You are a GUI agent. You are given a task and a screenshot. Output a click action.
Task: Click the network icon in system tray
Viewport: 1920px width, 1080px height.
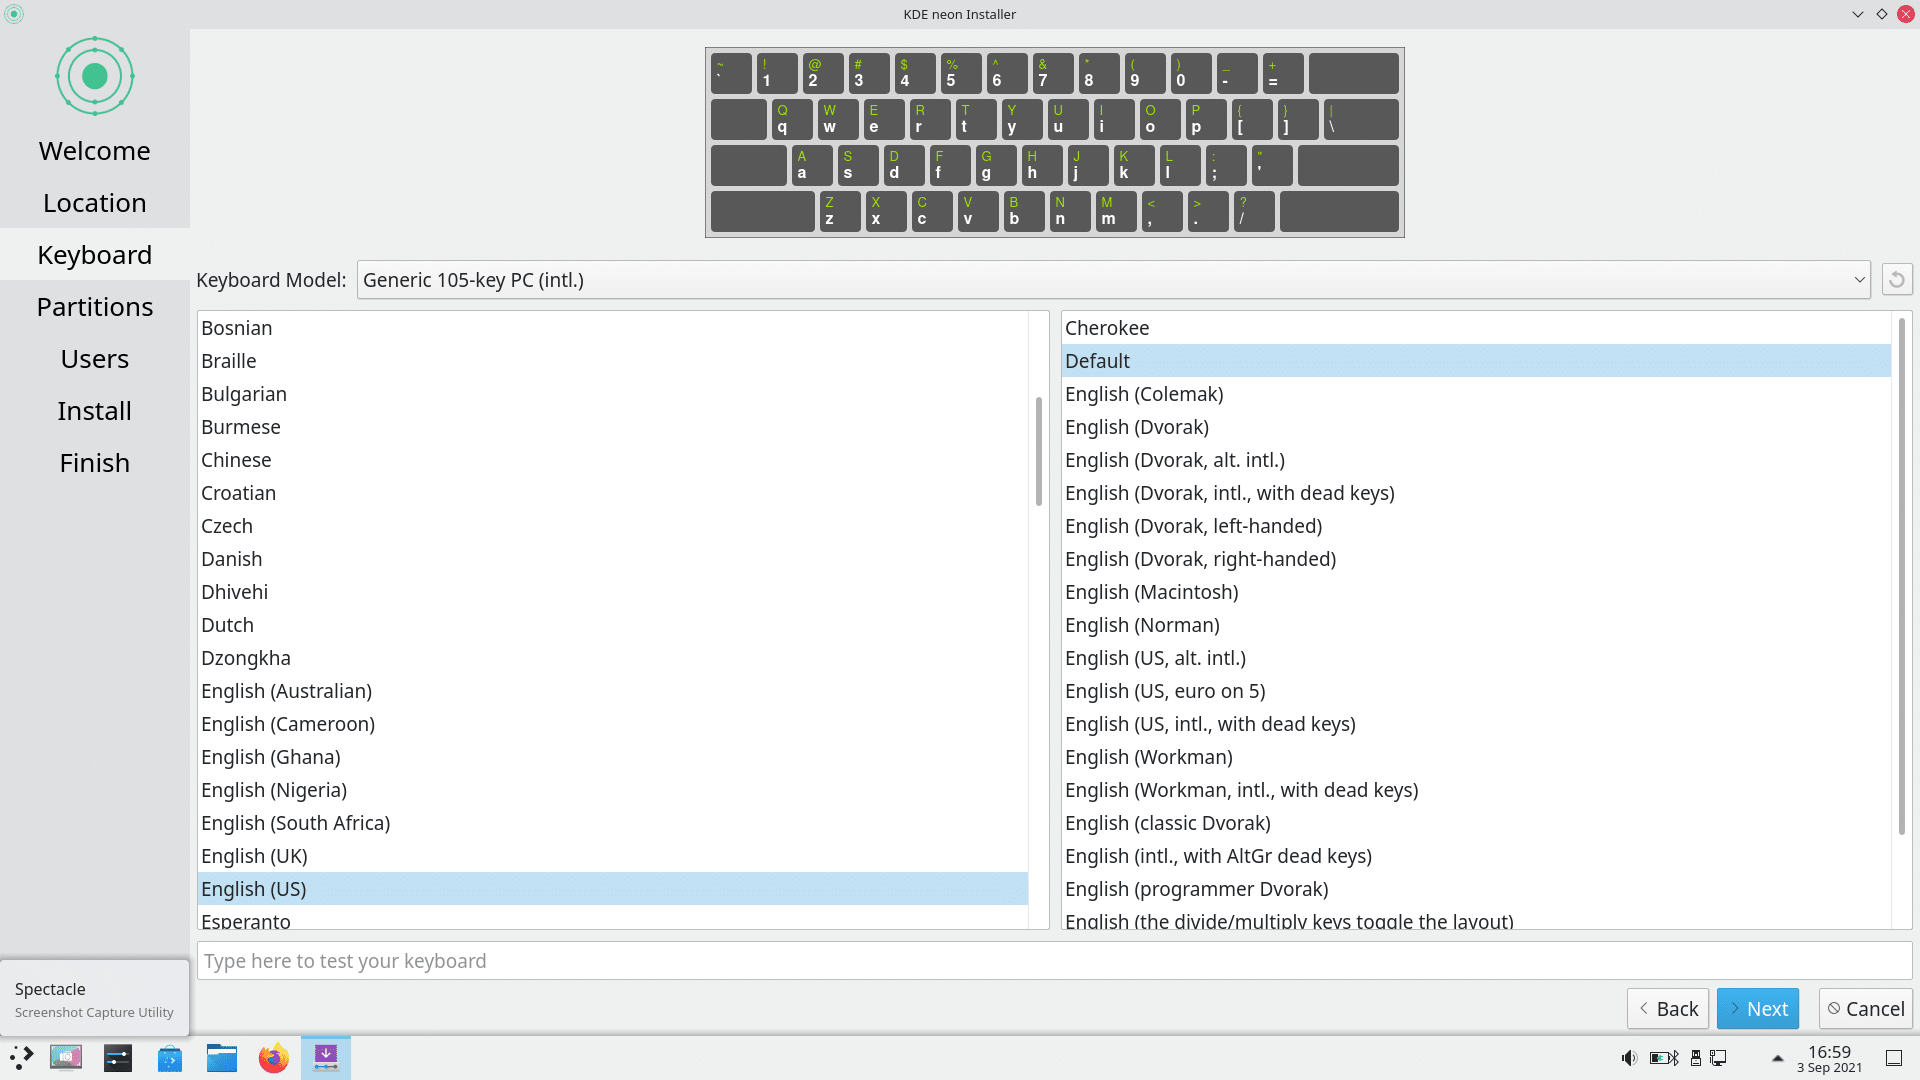pyautogui.click(x=1719, y=1058)
